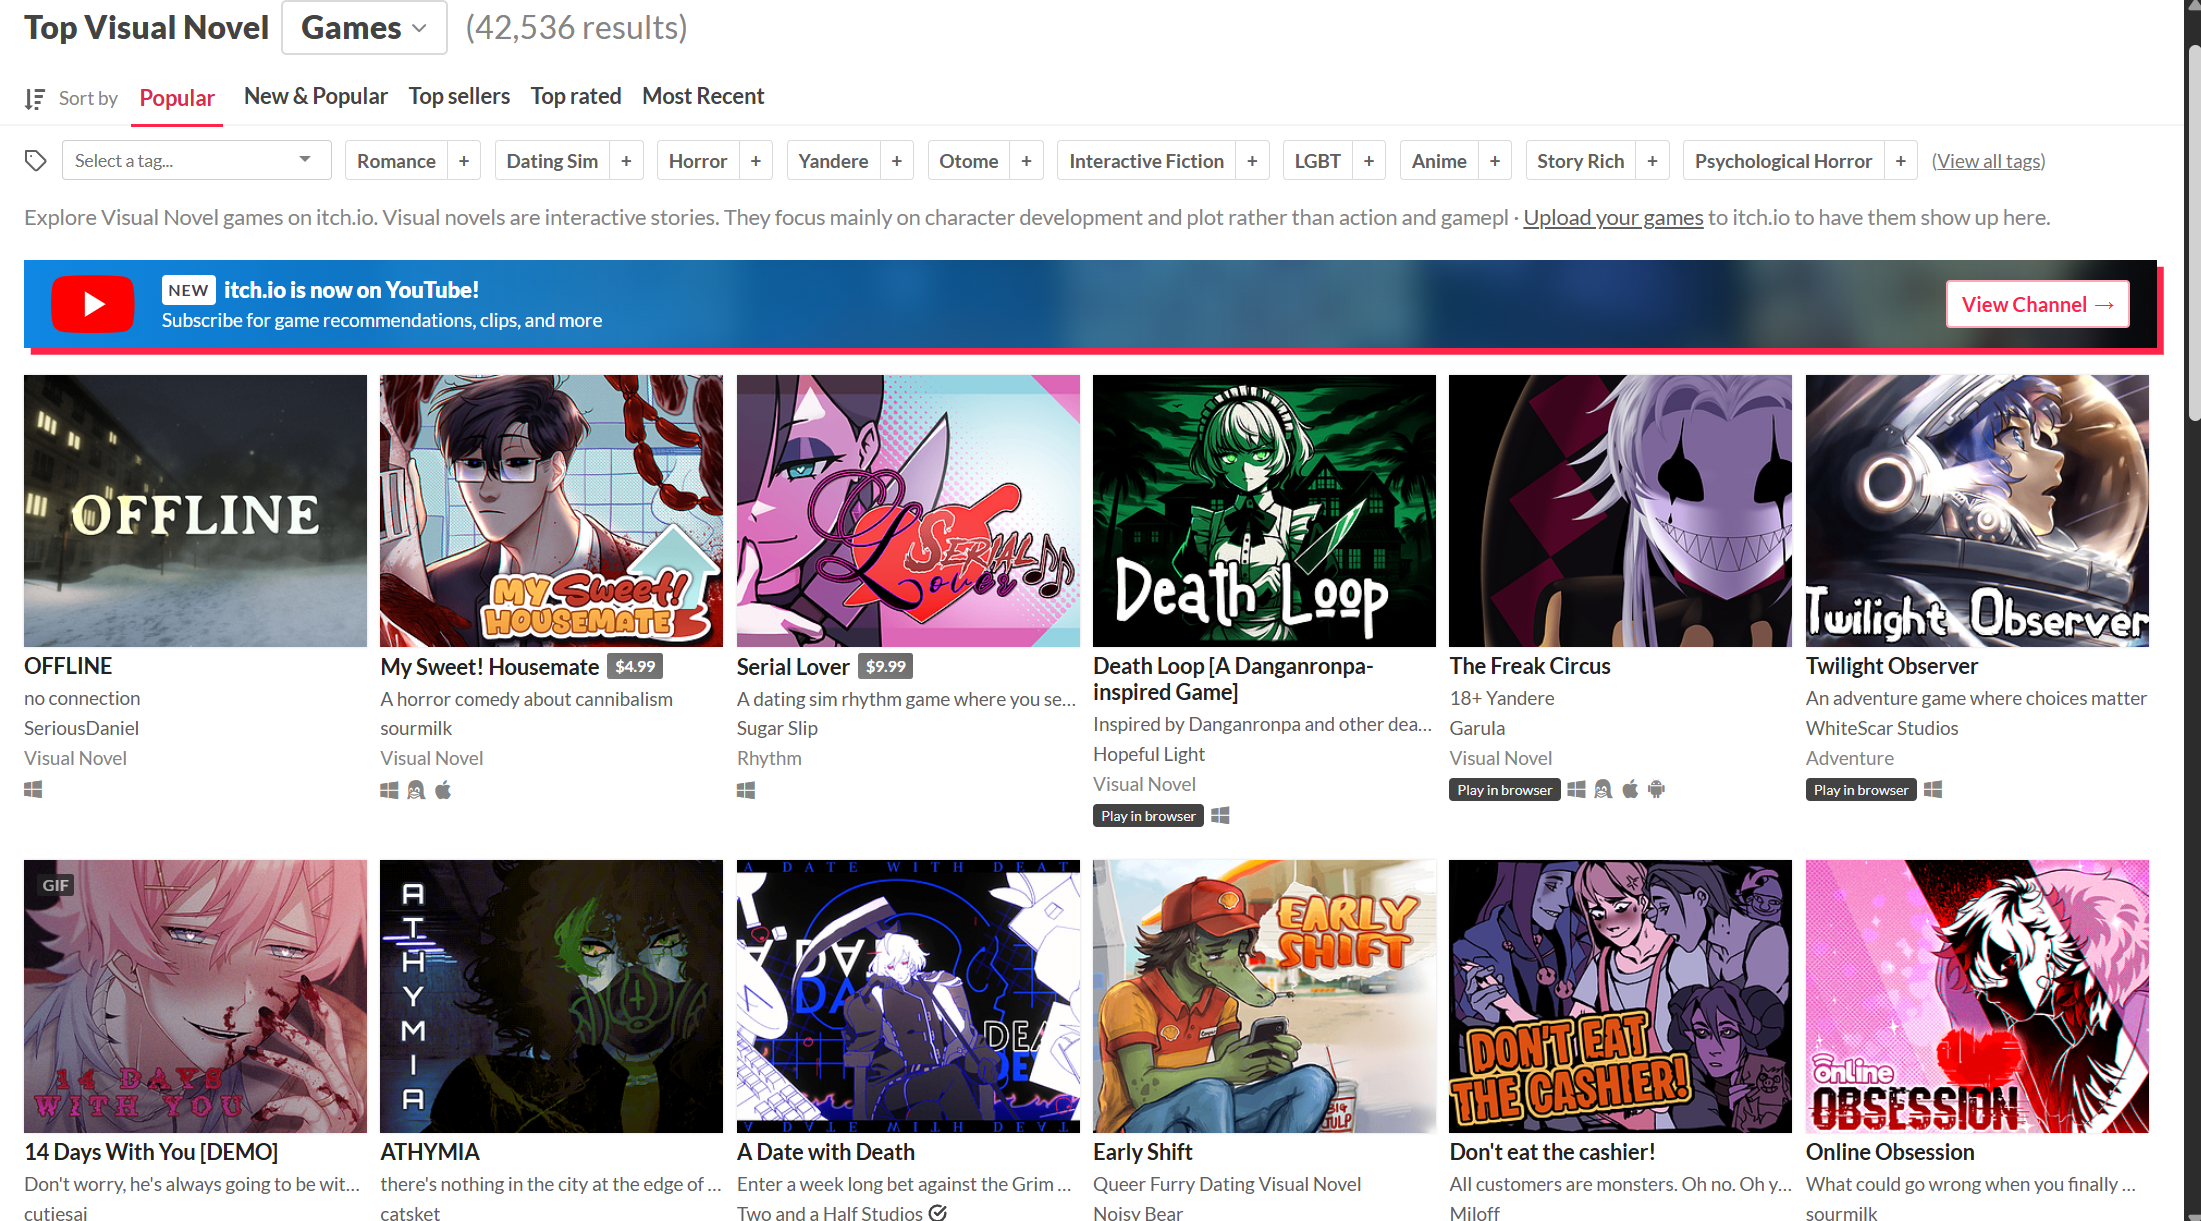Click Apple icon under My Sweet! Housemate

click(x=443, y=791)
